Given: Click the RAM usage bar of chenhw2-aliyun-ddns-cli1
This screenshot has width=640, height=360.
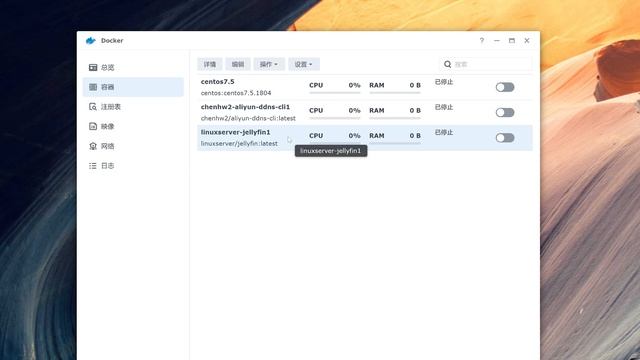Looking at the screenshot, I should (x=395, y=118).
